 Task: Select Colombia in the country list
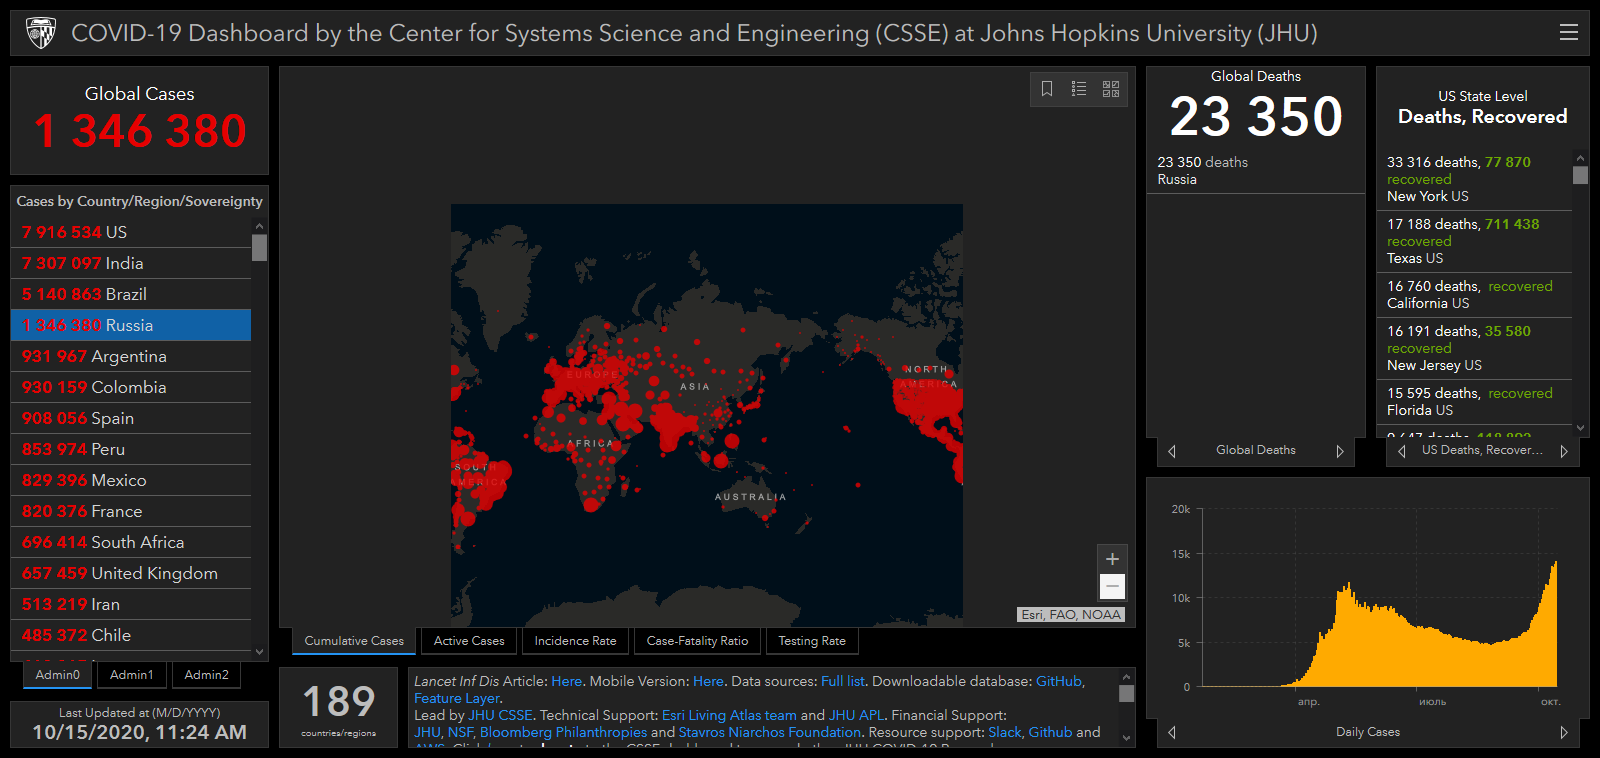(x=131, y=387)
